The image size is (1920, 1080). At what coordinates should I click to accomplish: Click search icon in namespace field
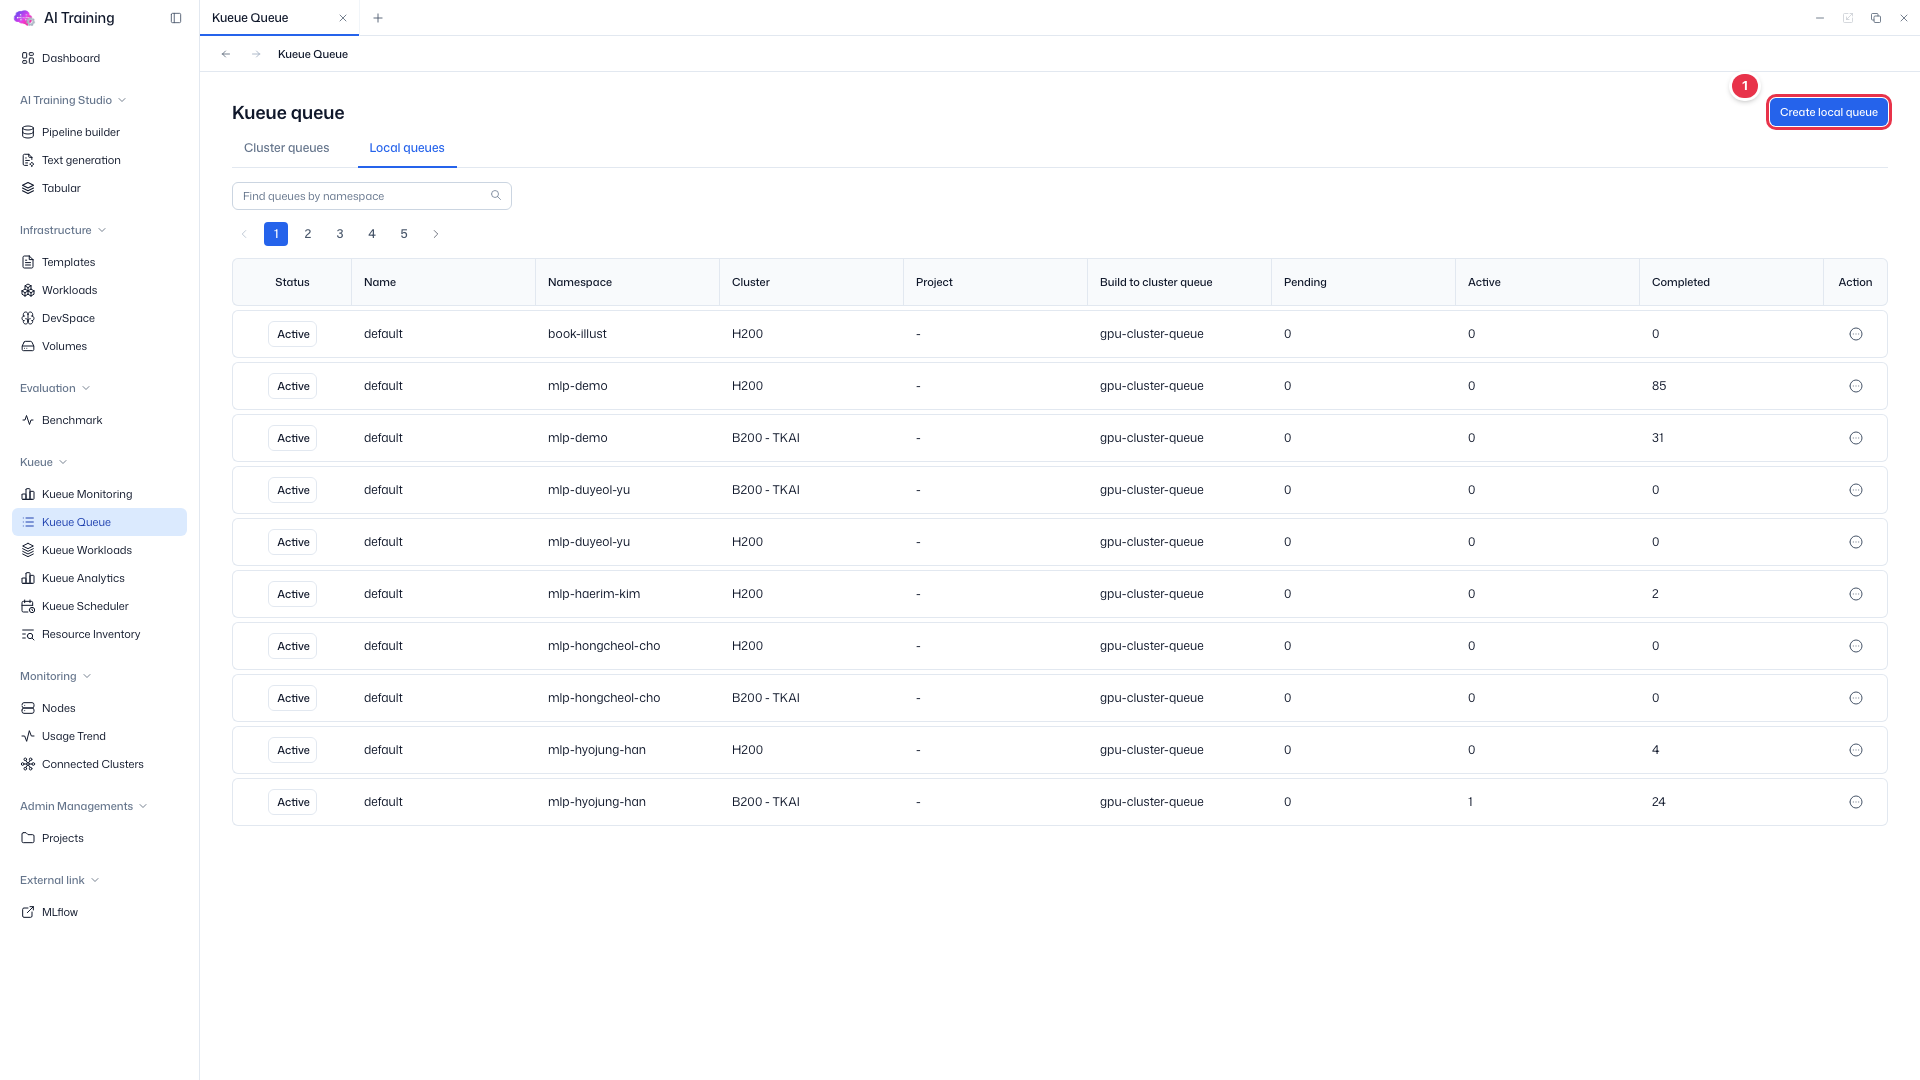(496, 196)
